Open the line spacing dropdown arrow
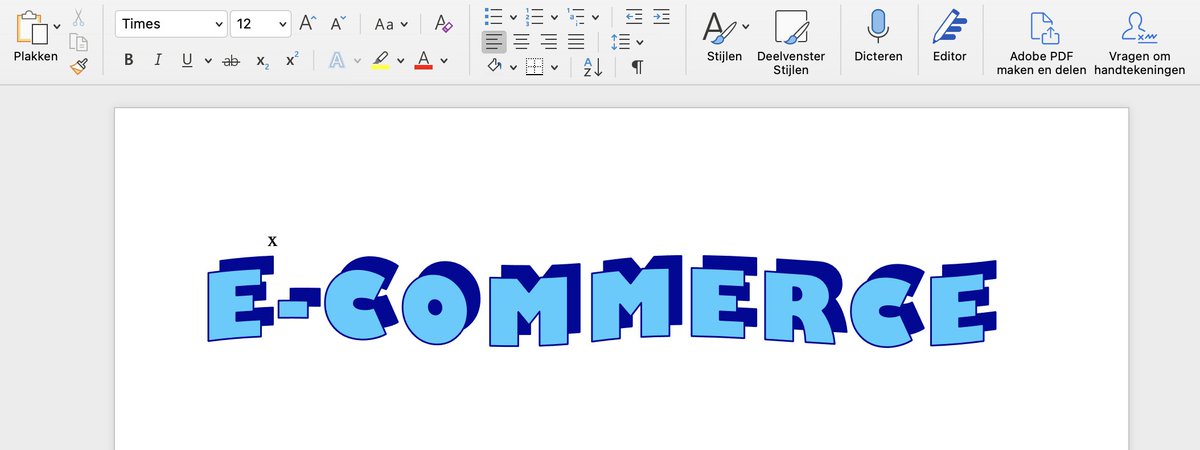 click(639, 42)
